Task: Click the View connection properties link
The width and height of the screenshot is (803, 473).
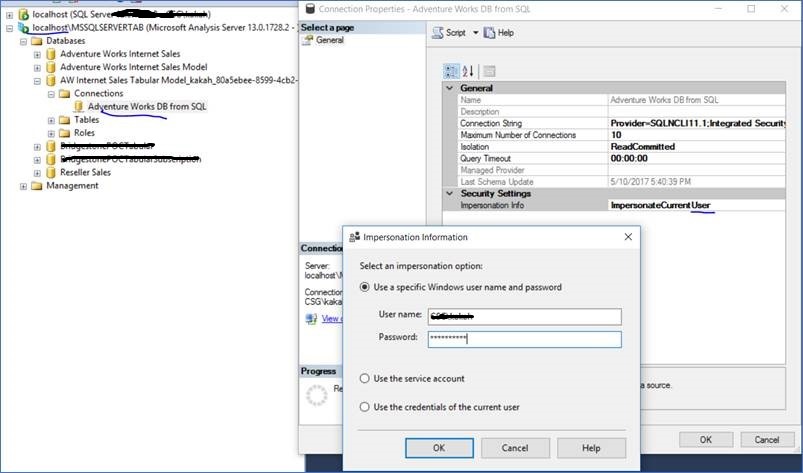Action: [332, 318]
